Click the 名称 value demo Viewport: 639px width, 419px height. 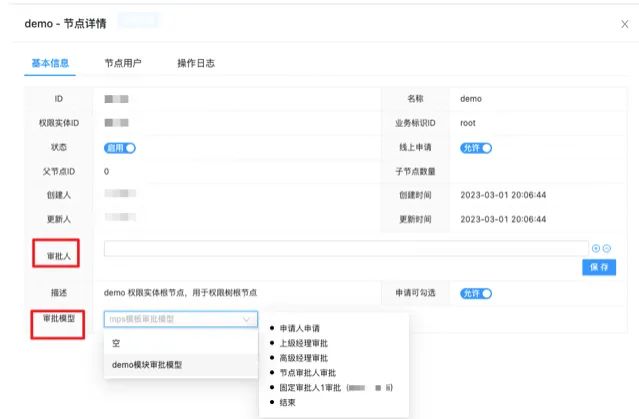pos(471,99)
